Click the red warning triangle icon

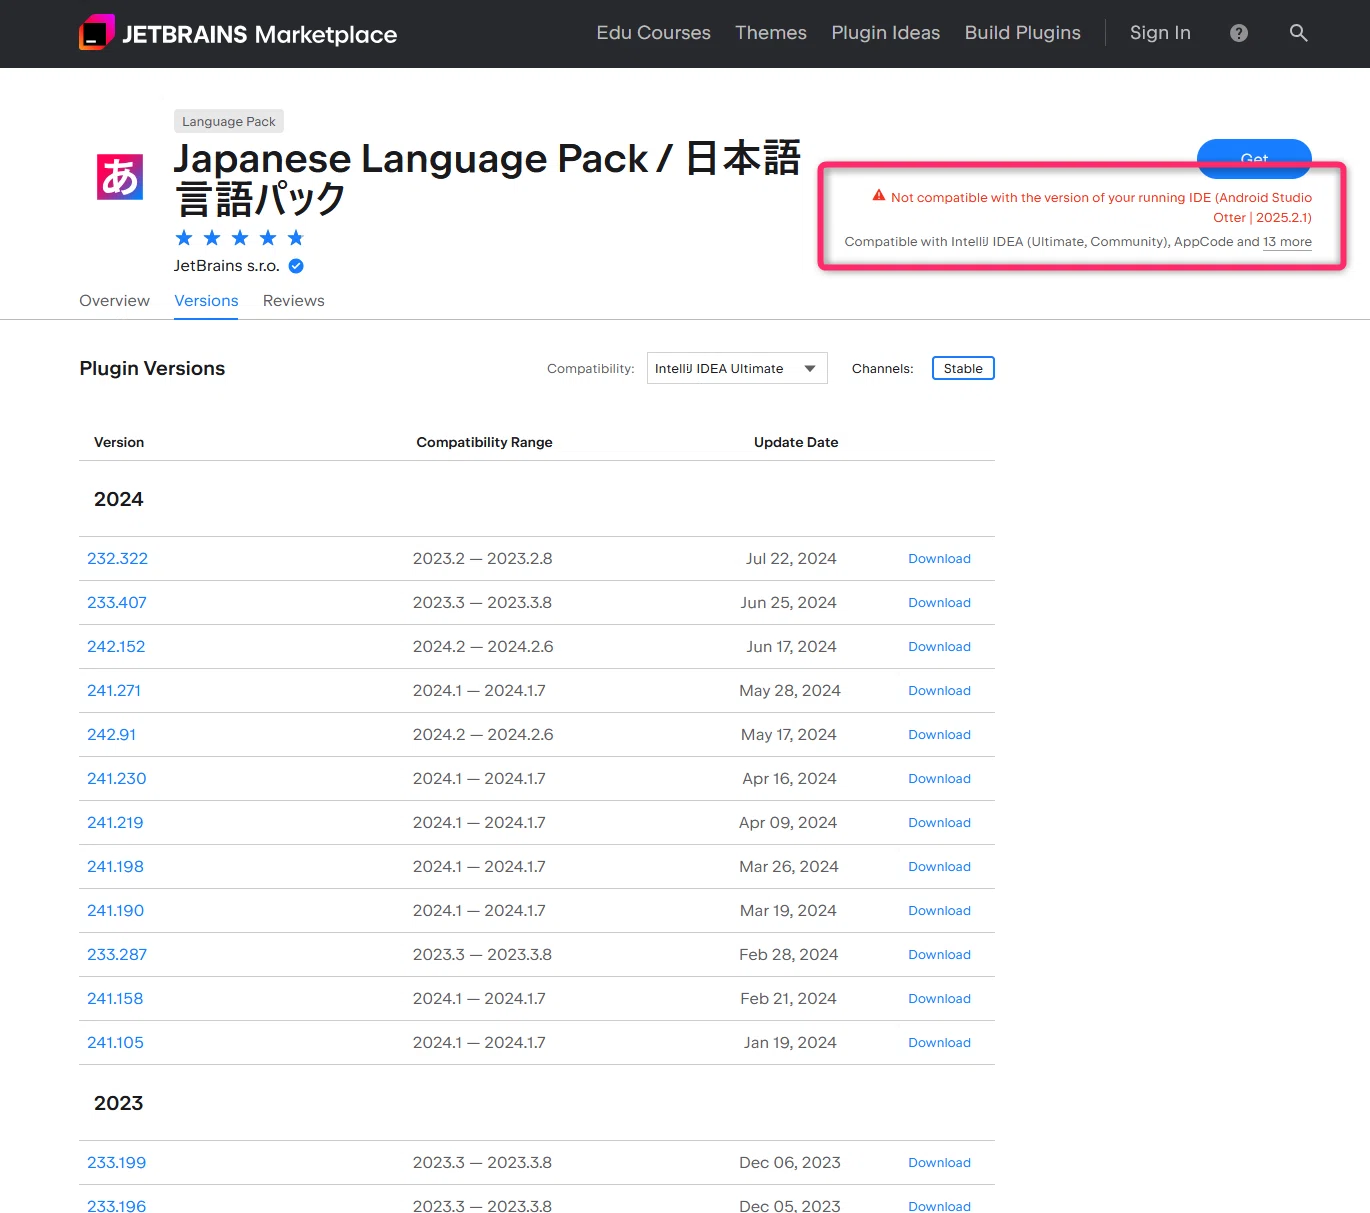(x=879, y=196)
